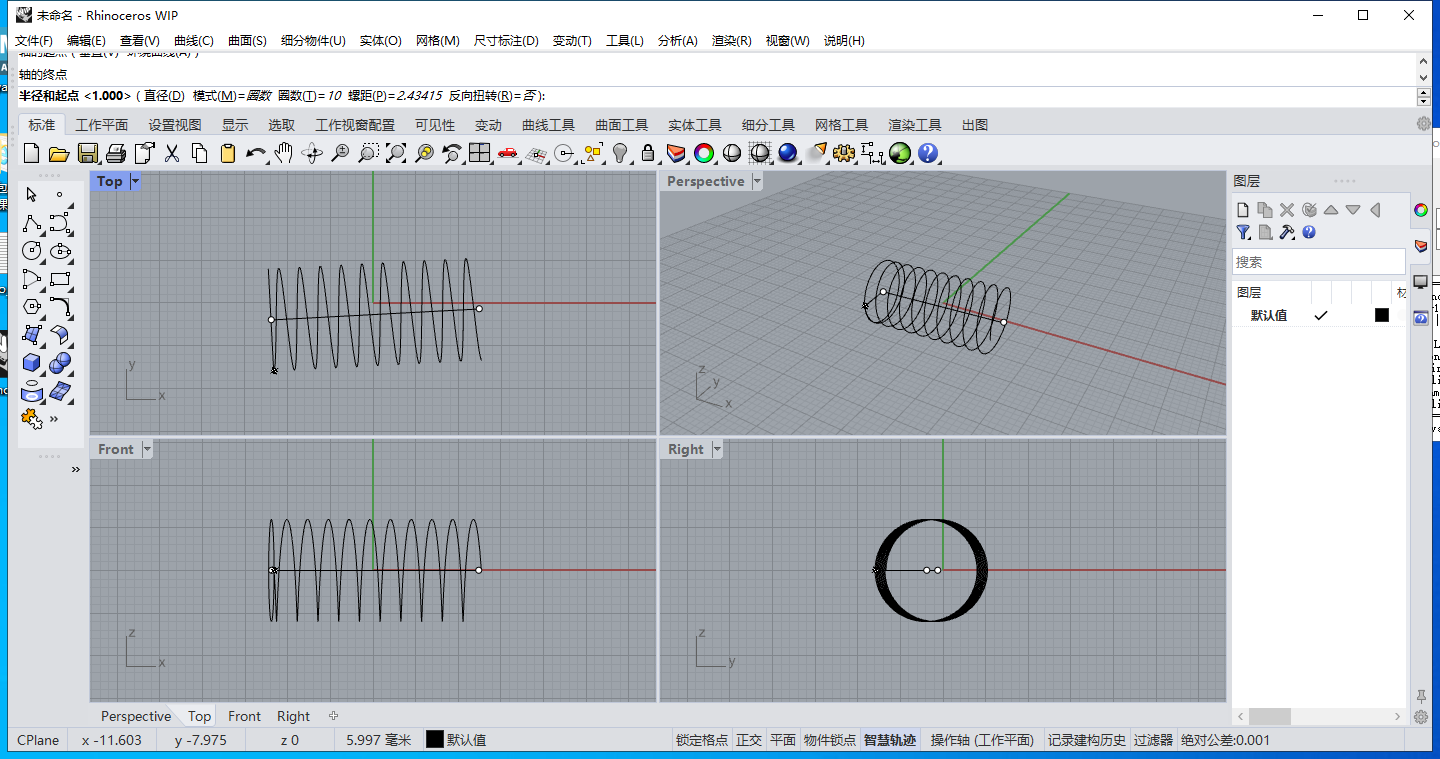Open the Right viewport dropdown arrow
This screenshot has height=759, width=1440.
pyautogui.click(x=717, y=449)
